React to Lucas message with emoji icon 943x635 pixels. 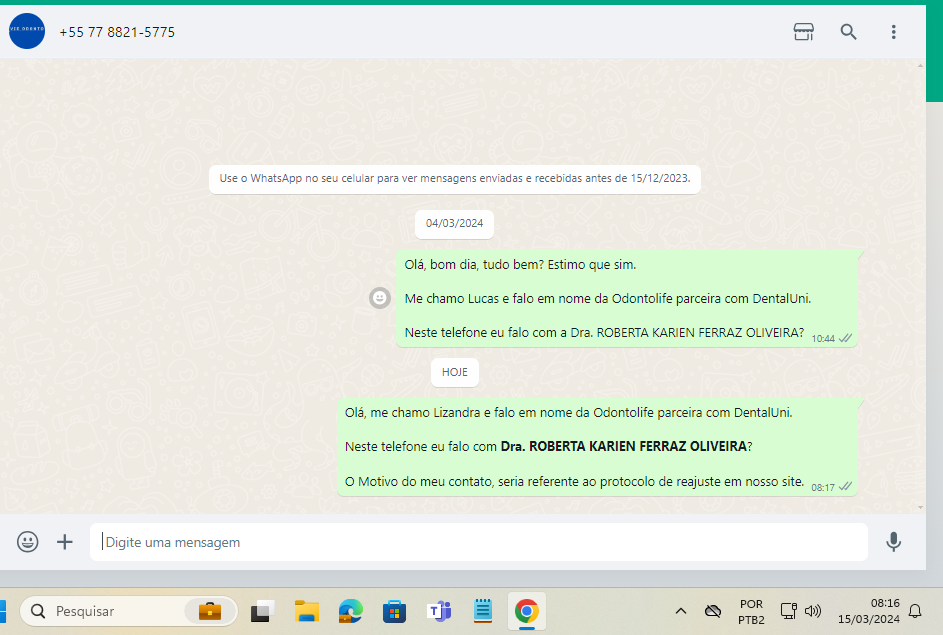point(380,298)
